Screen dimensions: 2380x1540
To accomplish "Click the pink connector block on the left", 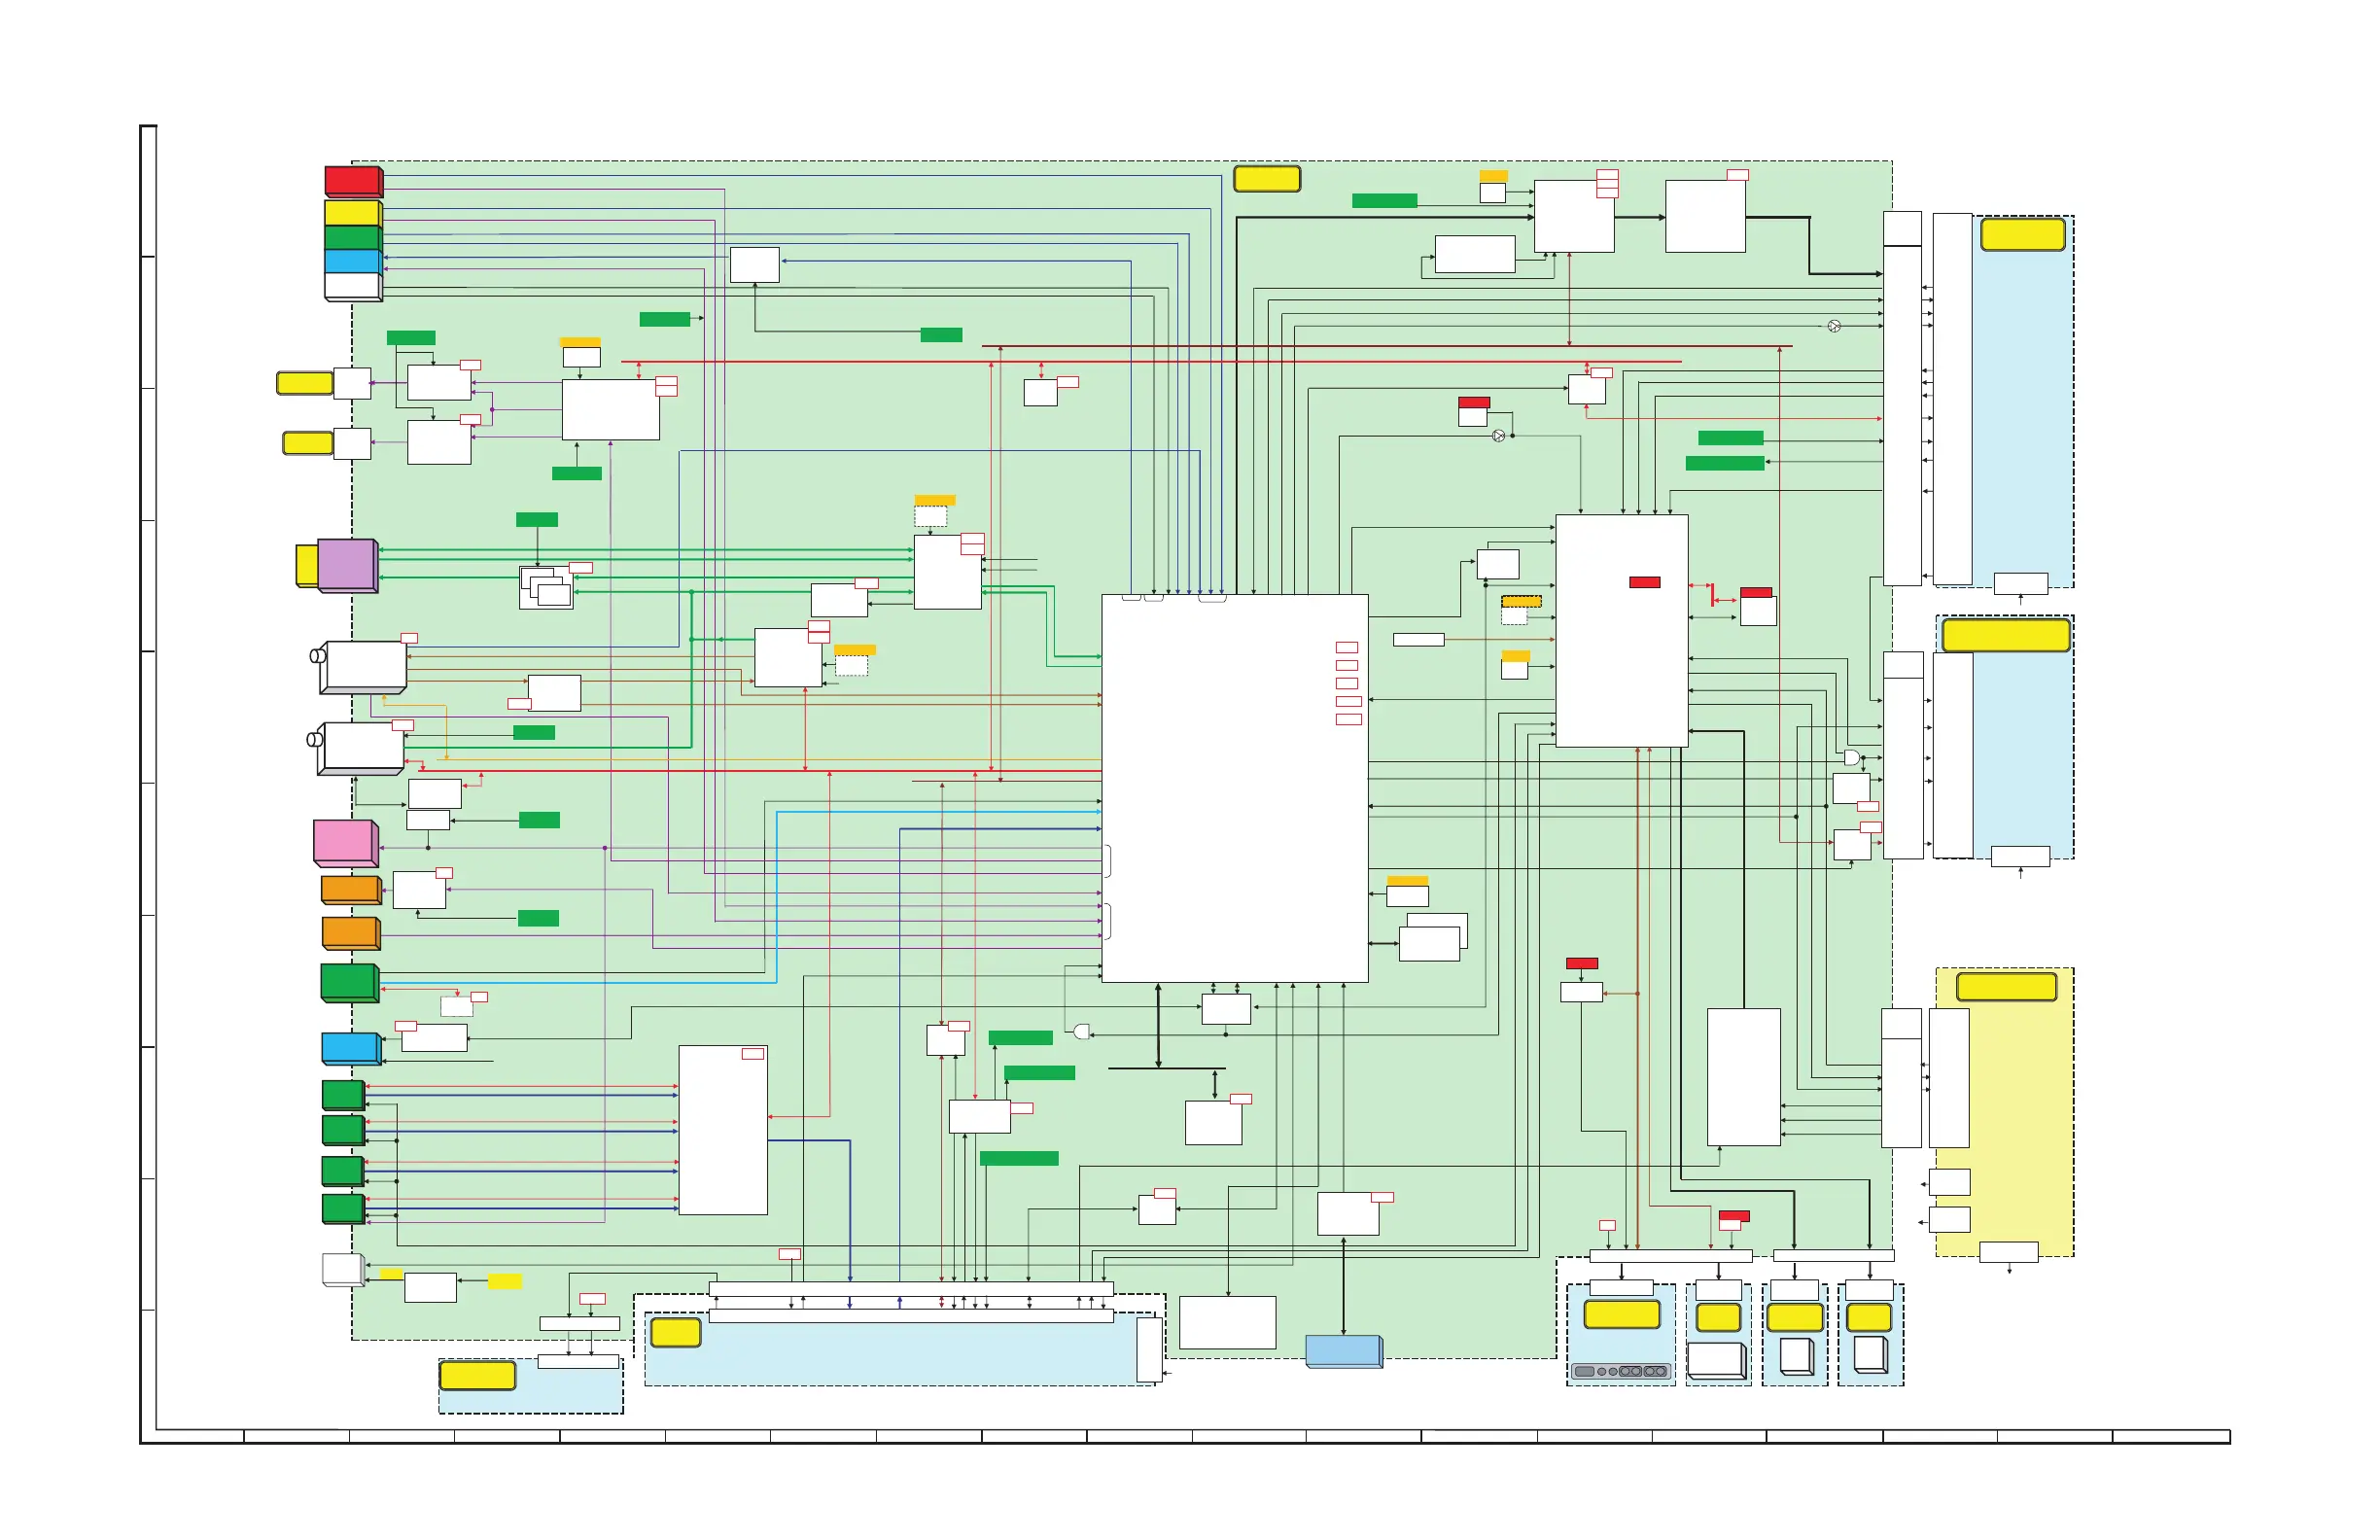I will click(346, 843).
